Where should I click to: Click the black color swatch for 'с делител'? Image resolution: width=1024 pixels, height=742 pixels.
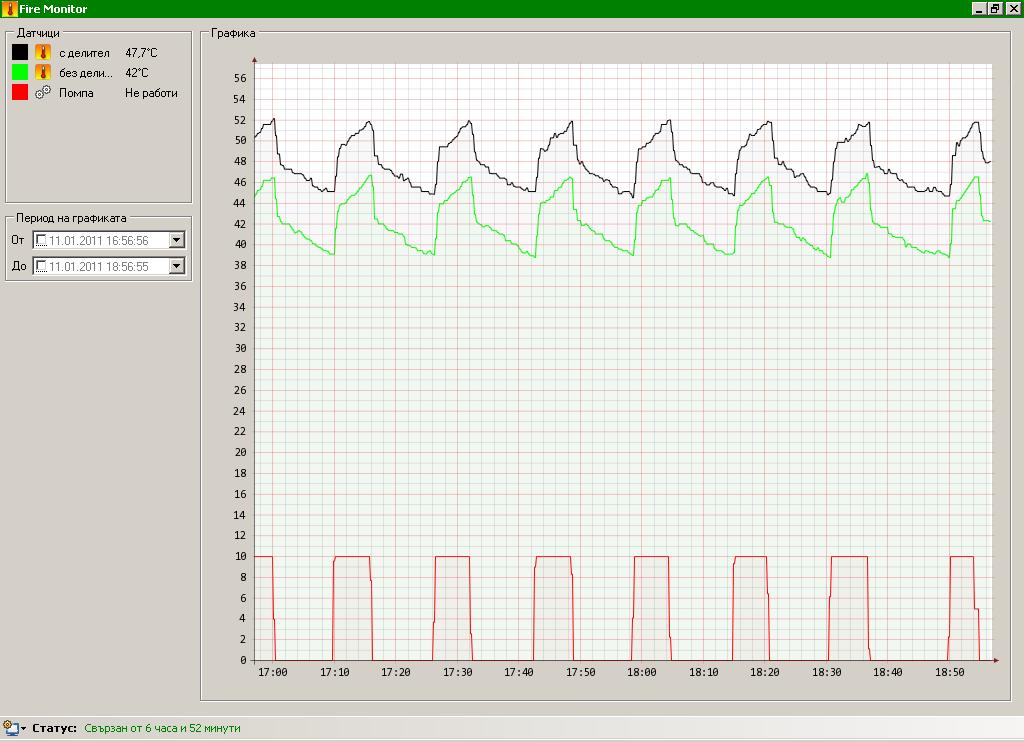20,52
